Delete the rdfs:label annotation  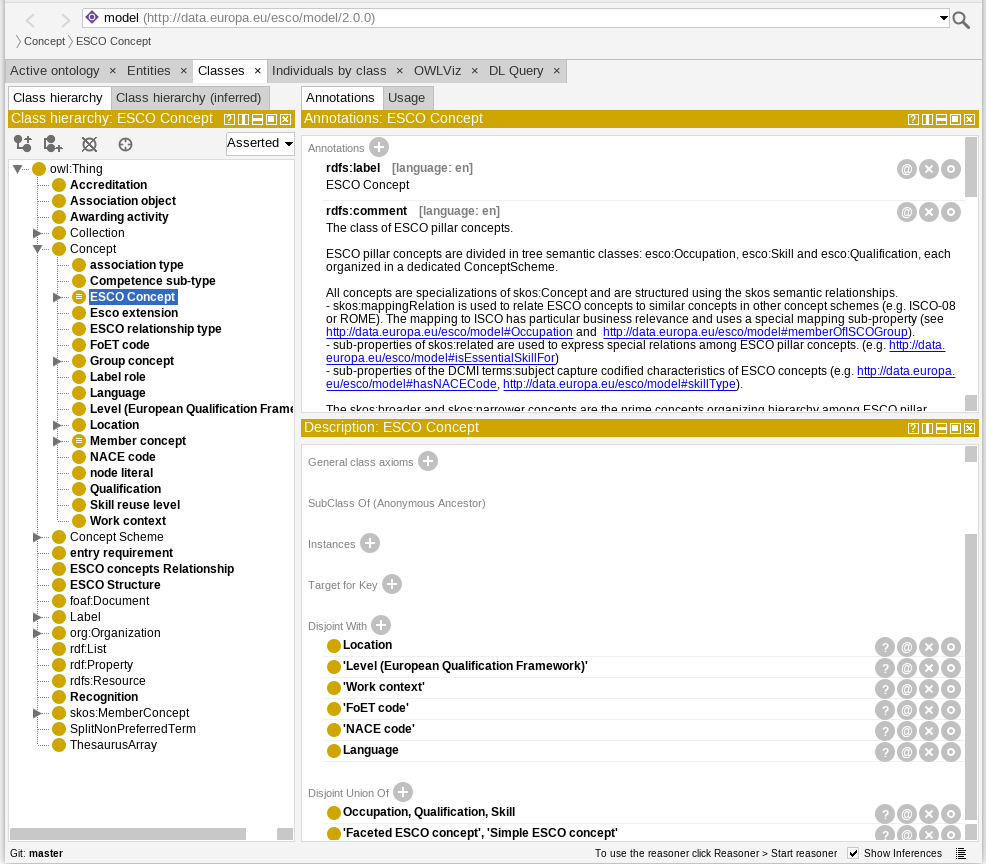929,169
